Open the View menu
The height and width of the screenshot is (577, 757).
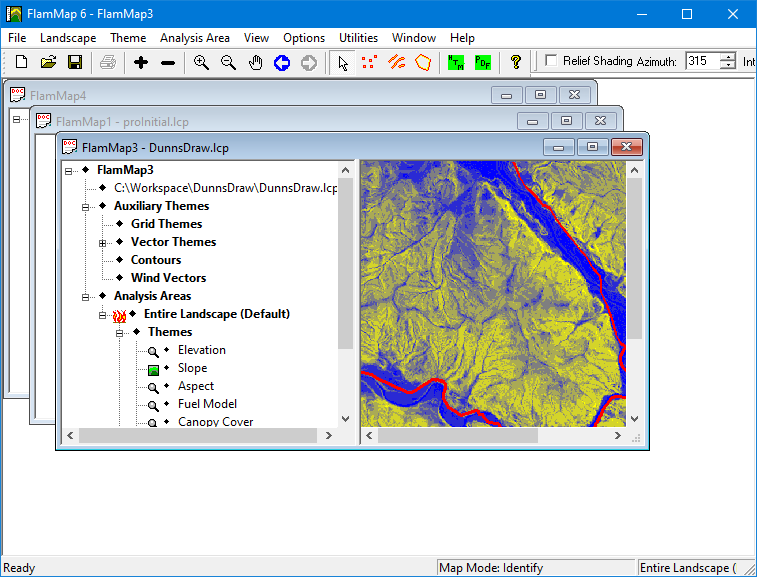(256, 38)
